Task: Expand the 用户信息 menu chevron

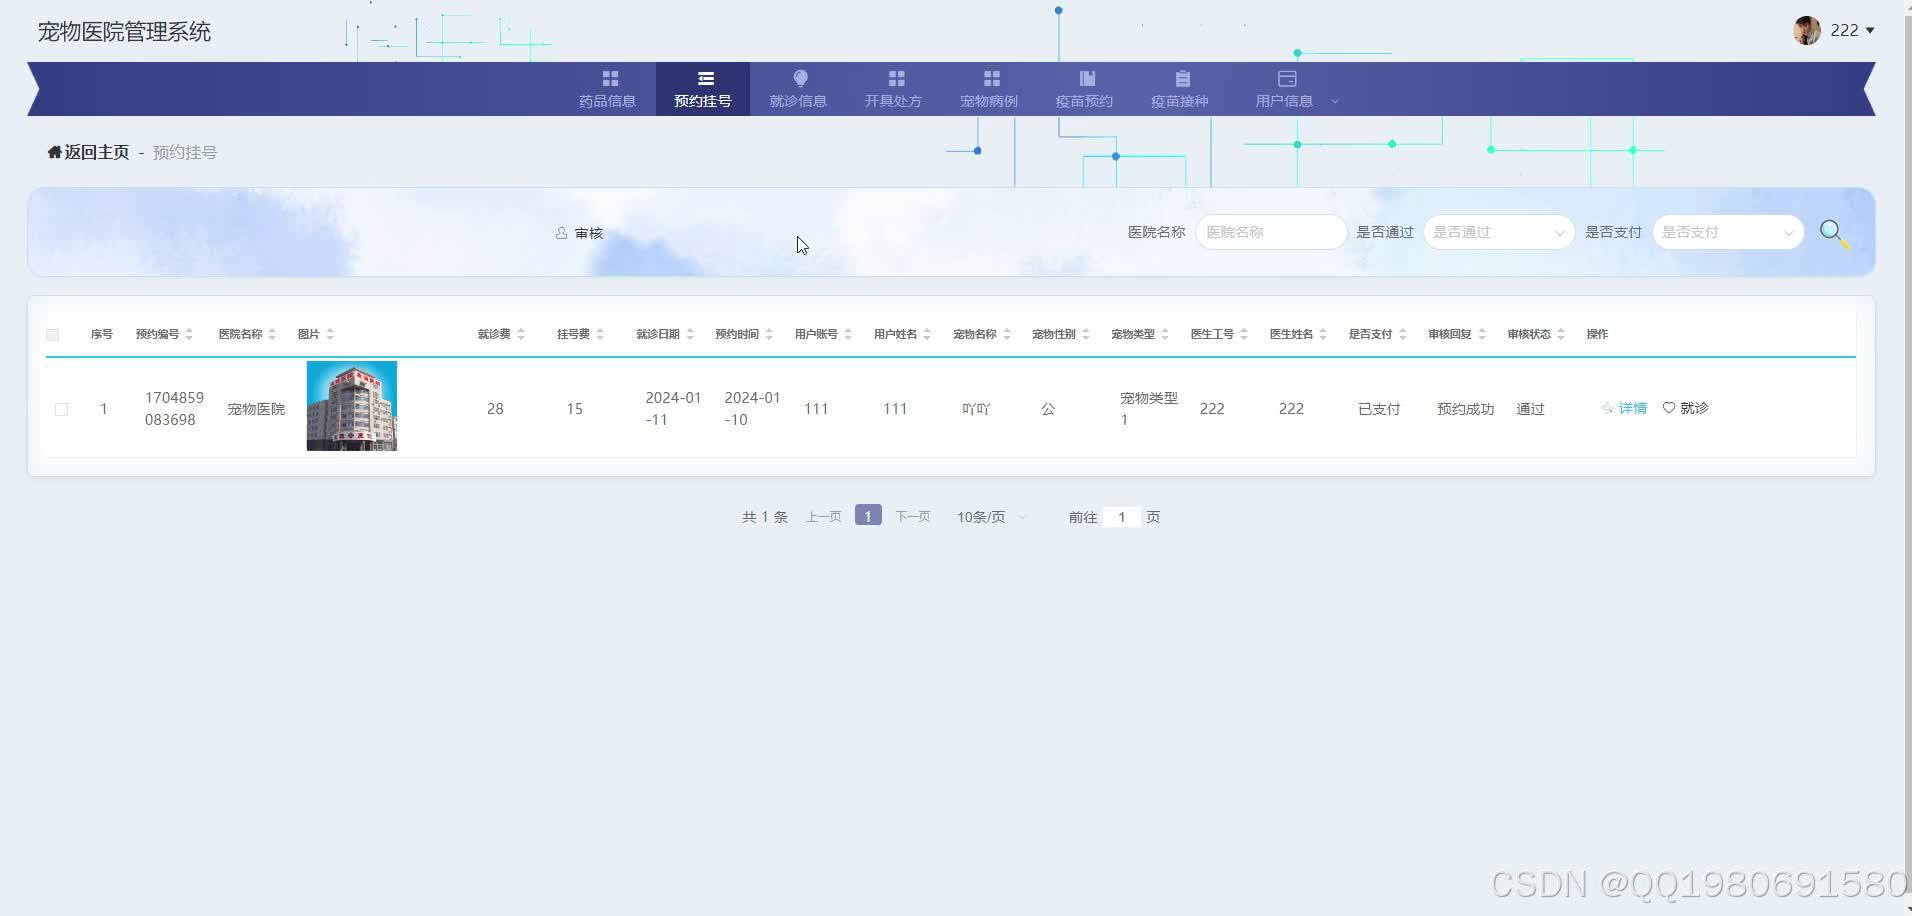Action: coord(1334,100)
